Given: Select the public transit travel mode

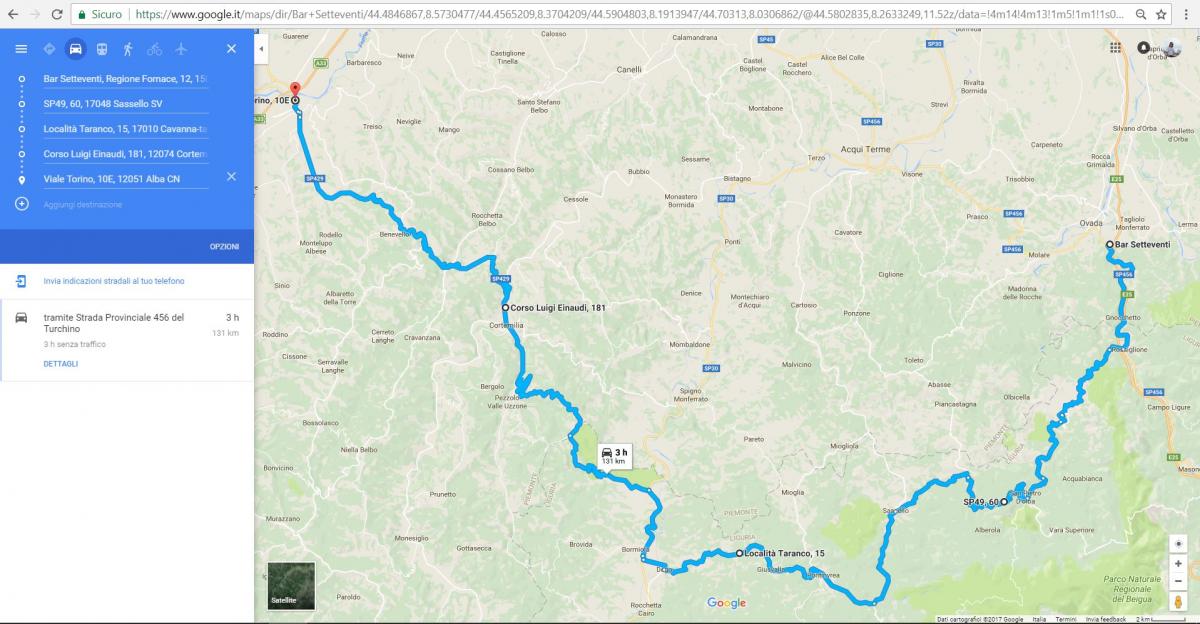Looking at the screenshot, I should [x=102, y=49].
